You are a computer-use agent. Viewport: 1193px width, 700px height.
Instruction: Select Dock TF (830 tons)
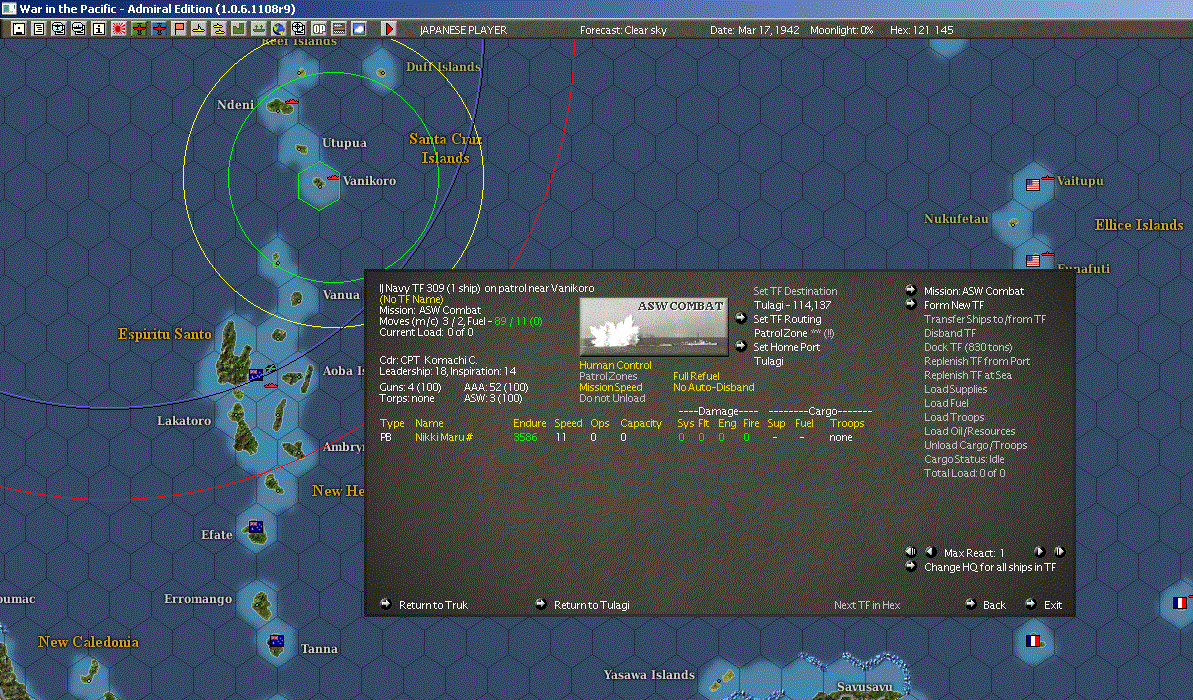968,347
